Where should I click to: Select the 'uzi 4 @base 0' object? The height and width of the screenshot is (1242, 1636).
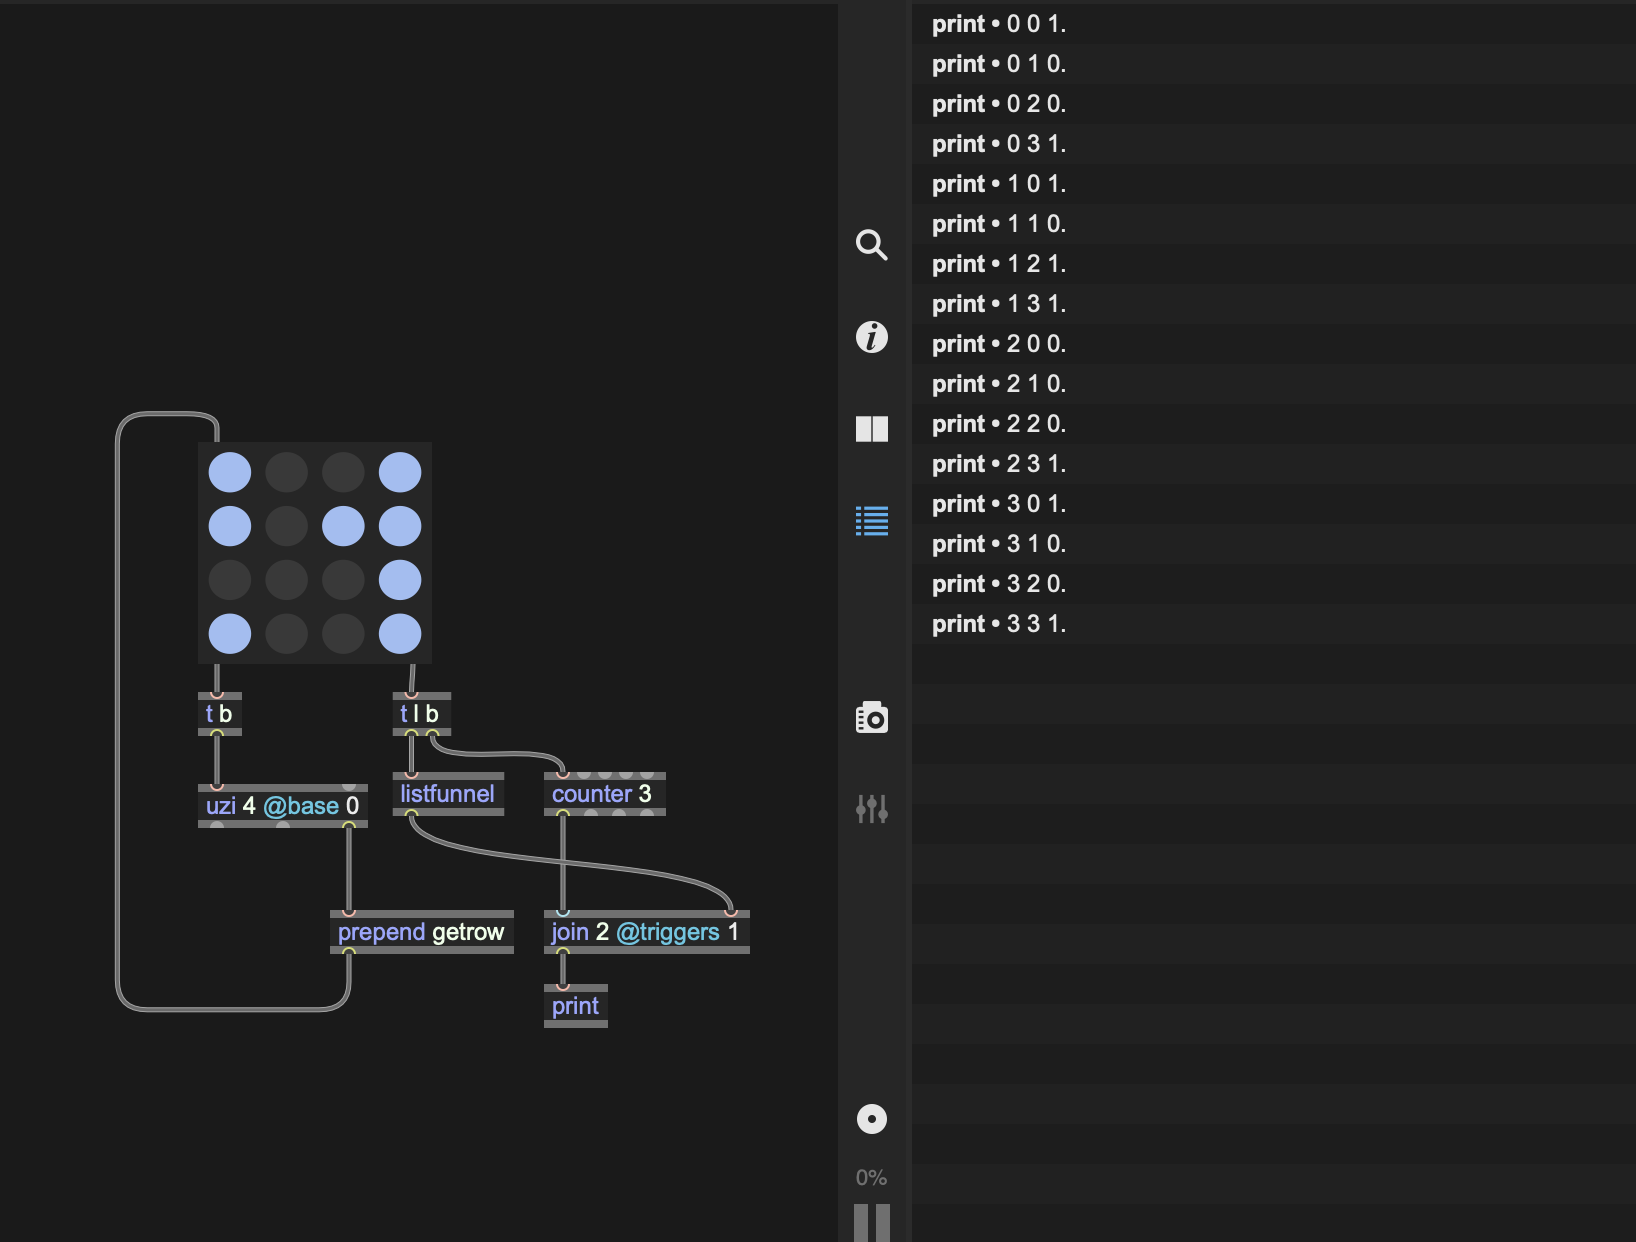point(282,806)
